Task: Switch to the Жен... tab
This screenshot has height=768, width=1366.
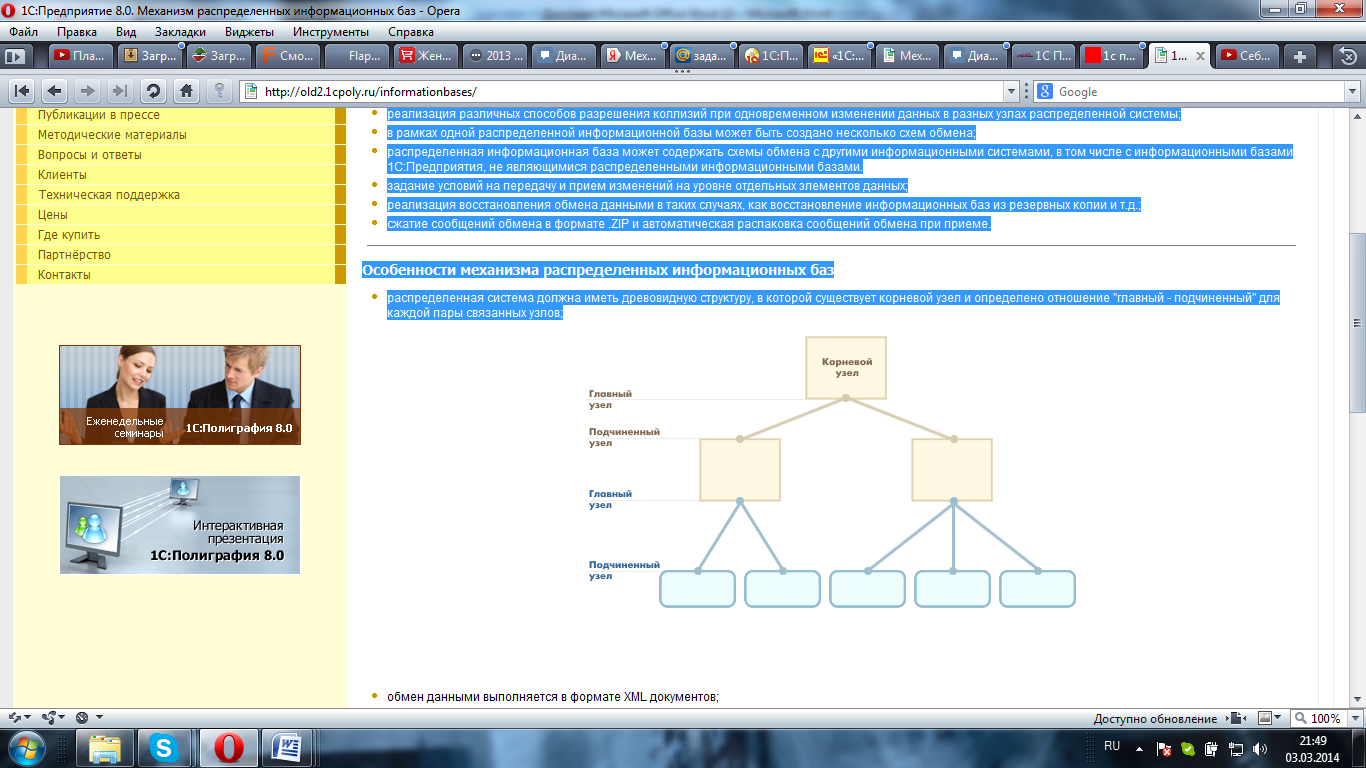Action: [426, 56]
